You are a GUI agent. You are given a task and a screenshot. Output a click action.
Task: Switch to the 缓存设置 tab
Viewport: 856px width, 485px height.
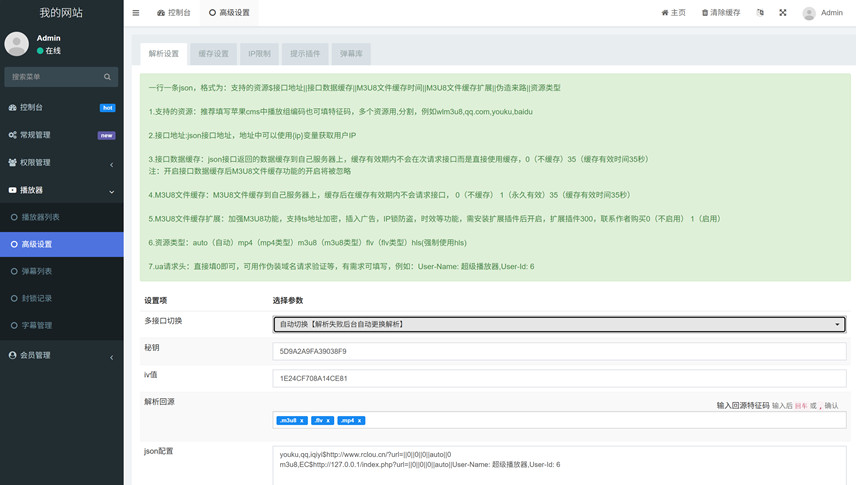click(213, 53)
